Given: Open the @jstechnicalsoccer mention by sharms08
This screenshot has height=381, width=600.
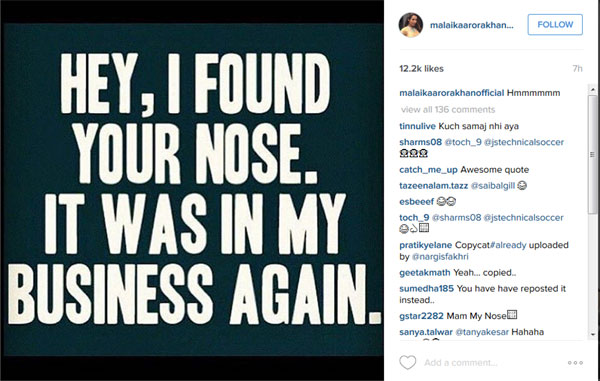Looking at the screenshot, I should [524, 142].
